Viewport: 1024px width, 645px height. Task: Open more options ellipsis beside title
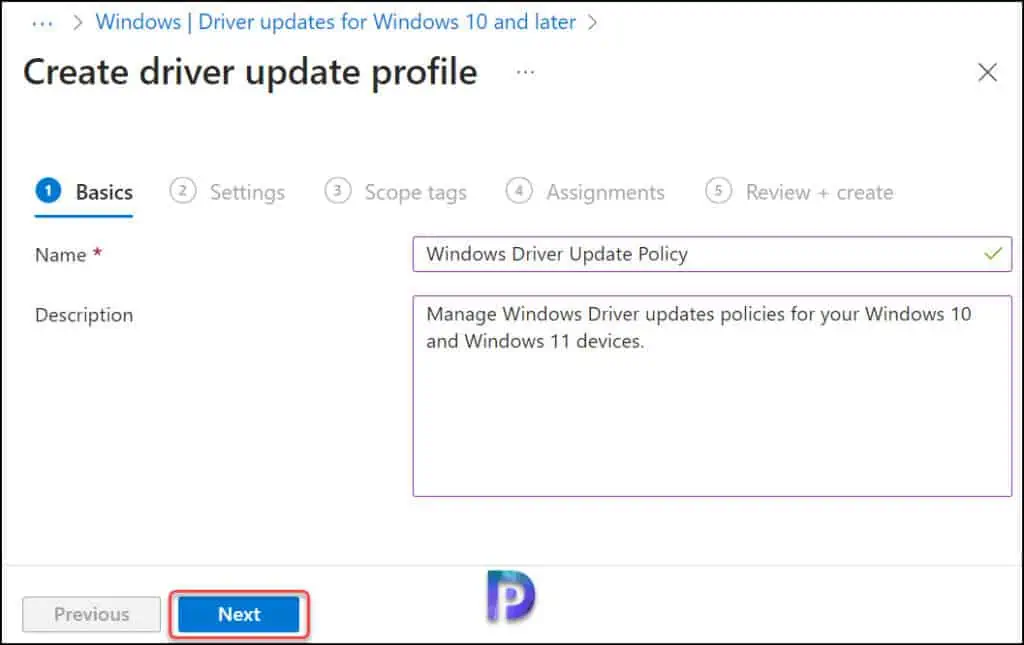pyautogui.click(x=525, y=72)
